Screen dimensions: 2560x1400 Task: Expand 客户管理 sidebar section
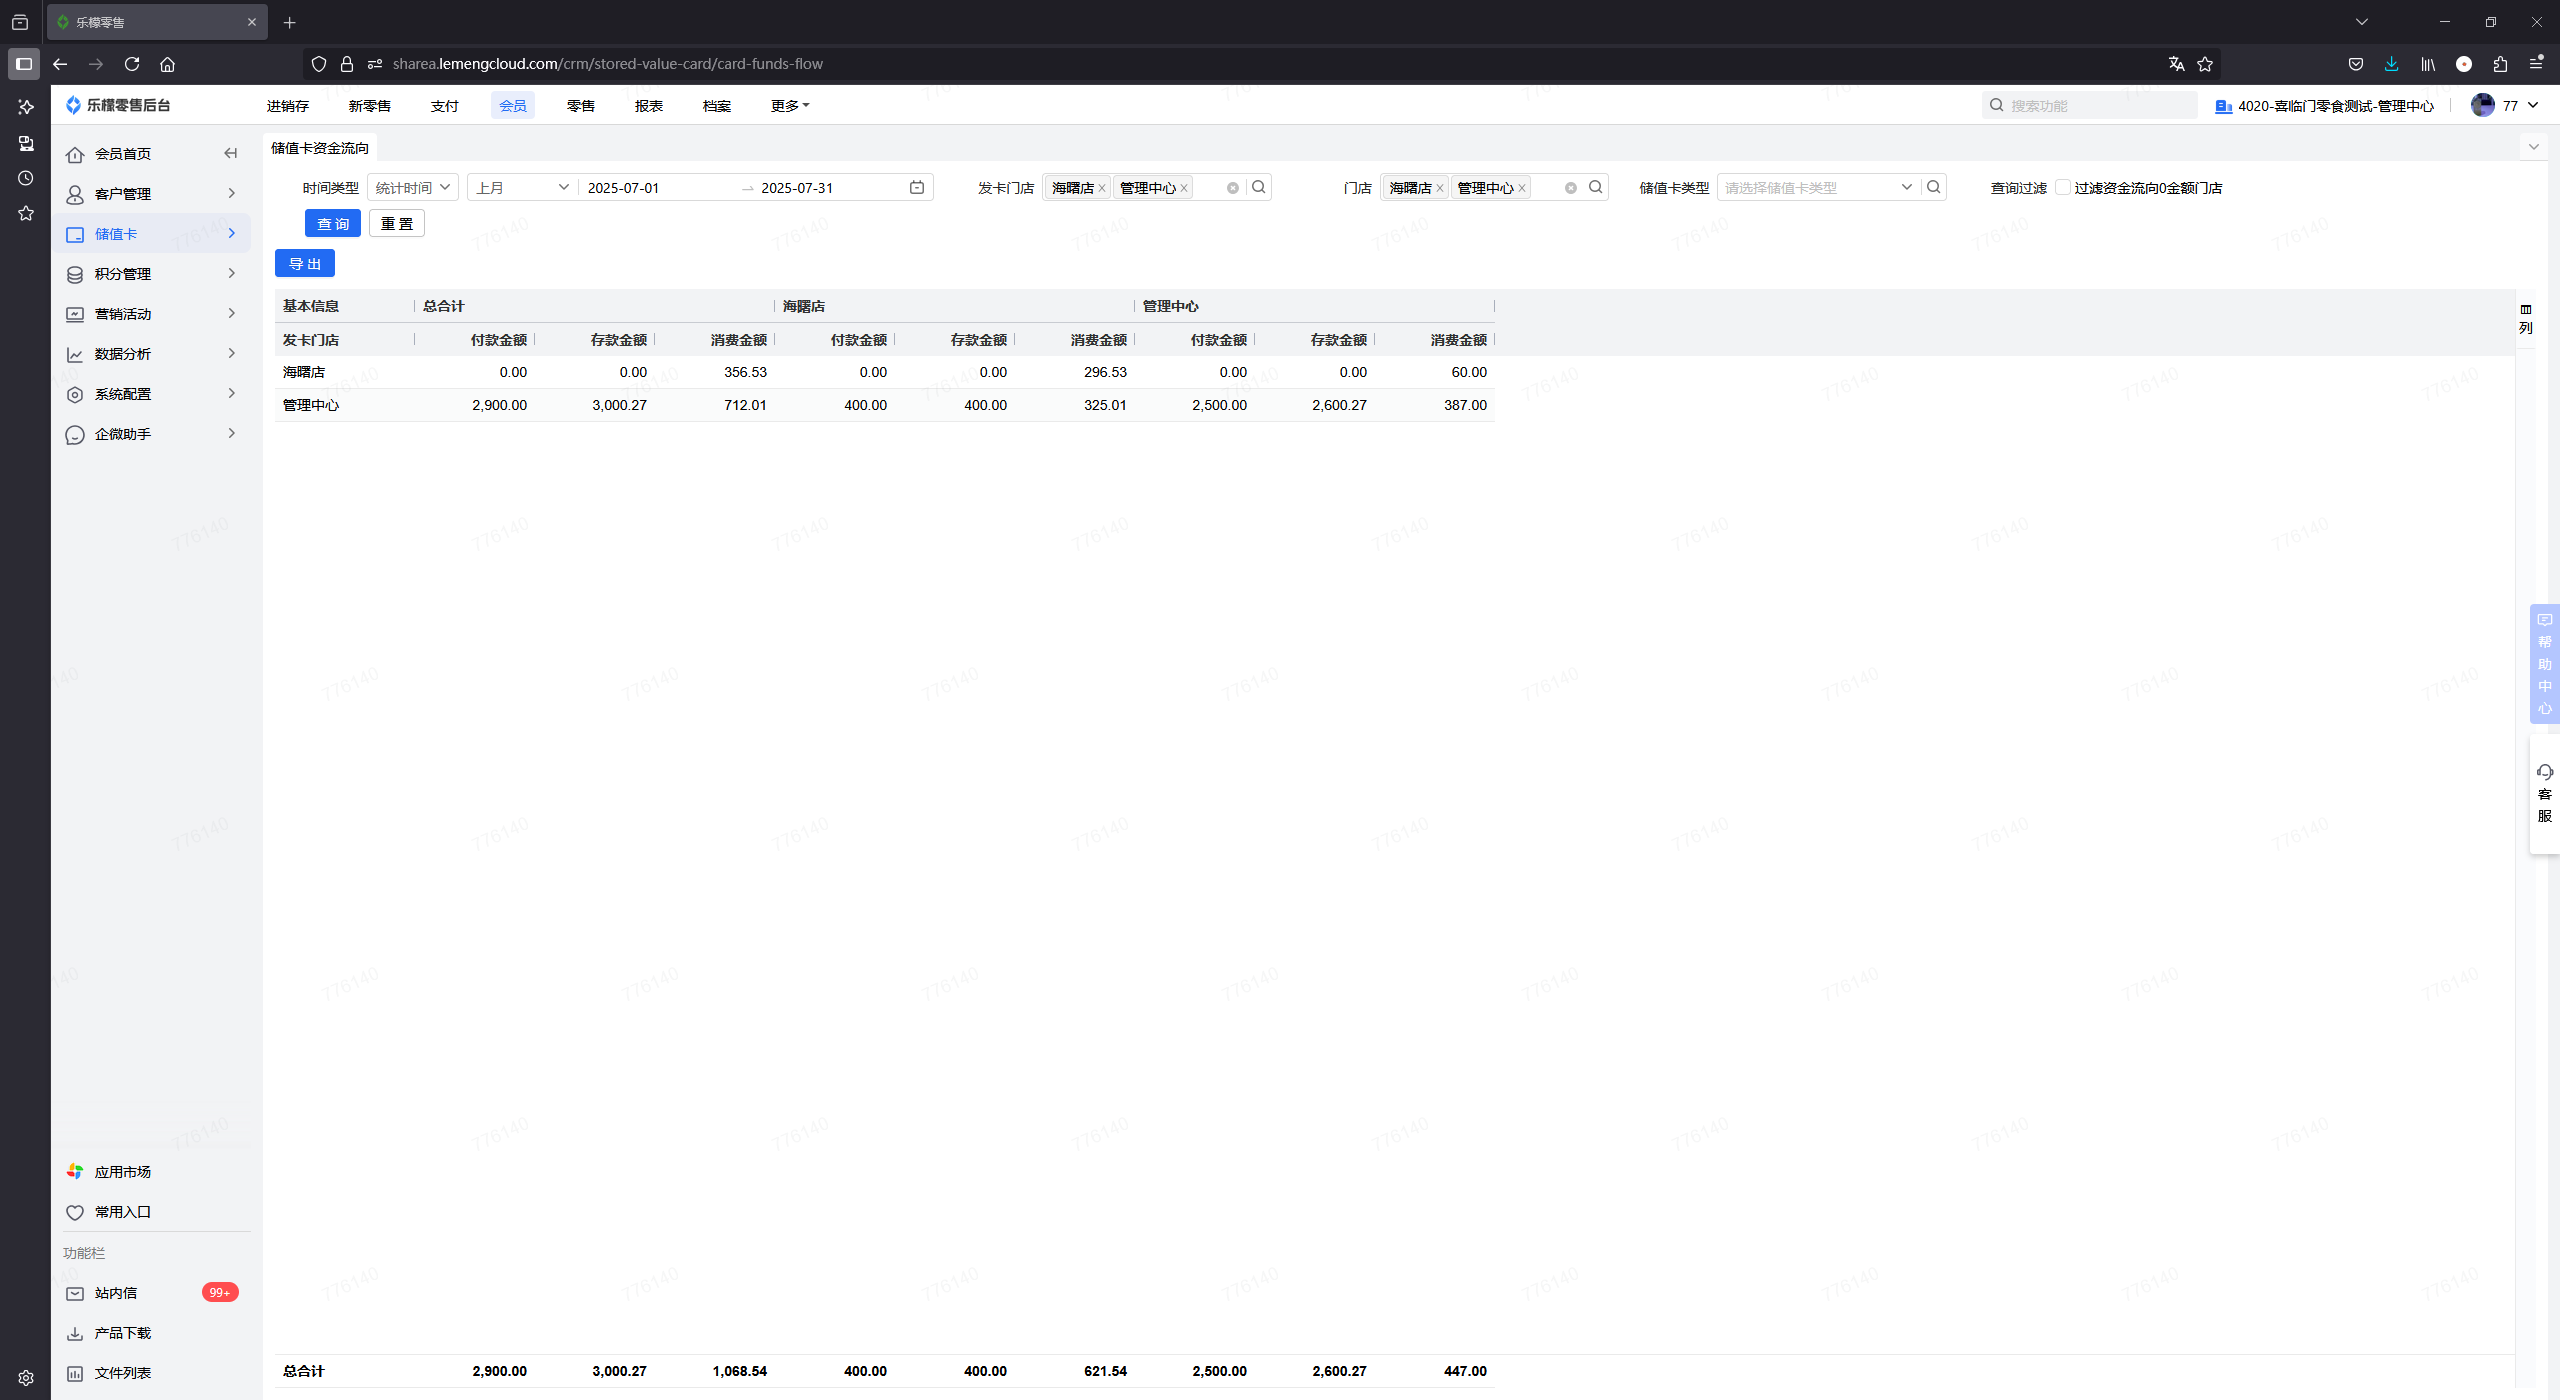[x=151, y=194]
